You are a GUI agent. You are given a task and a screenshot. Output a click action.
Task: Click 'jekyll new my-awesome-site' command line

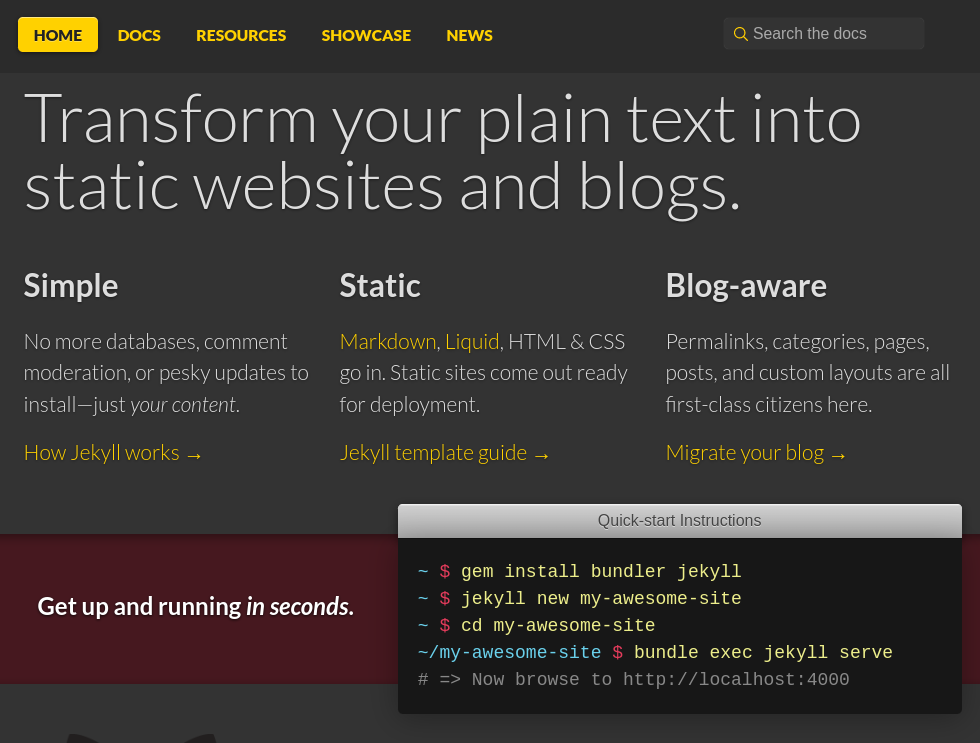(x=579, y=599)
